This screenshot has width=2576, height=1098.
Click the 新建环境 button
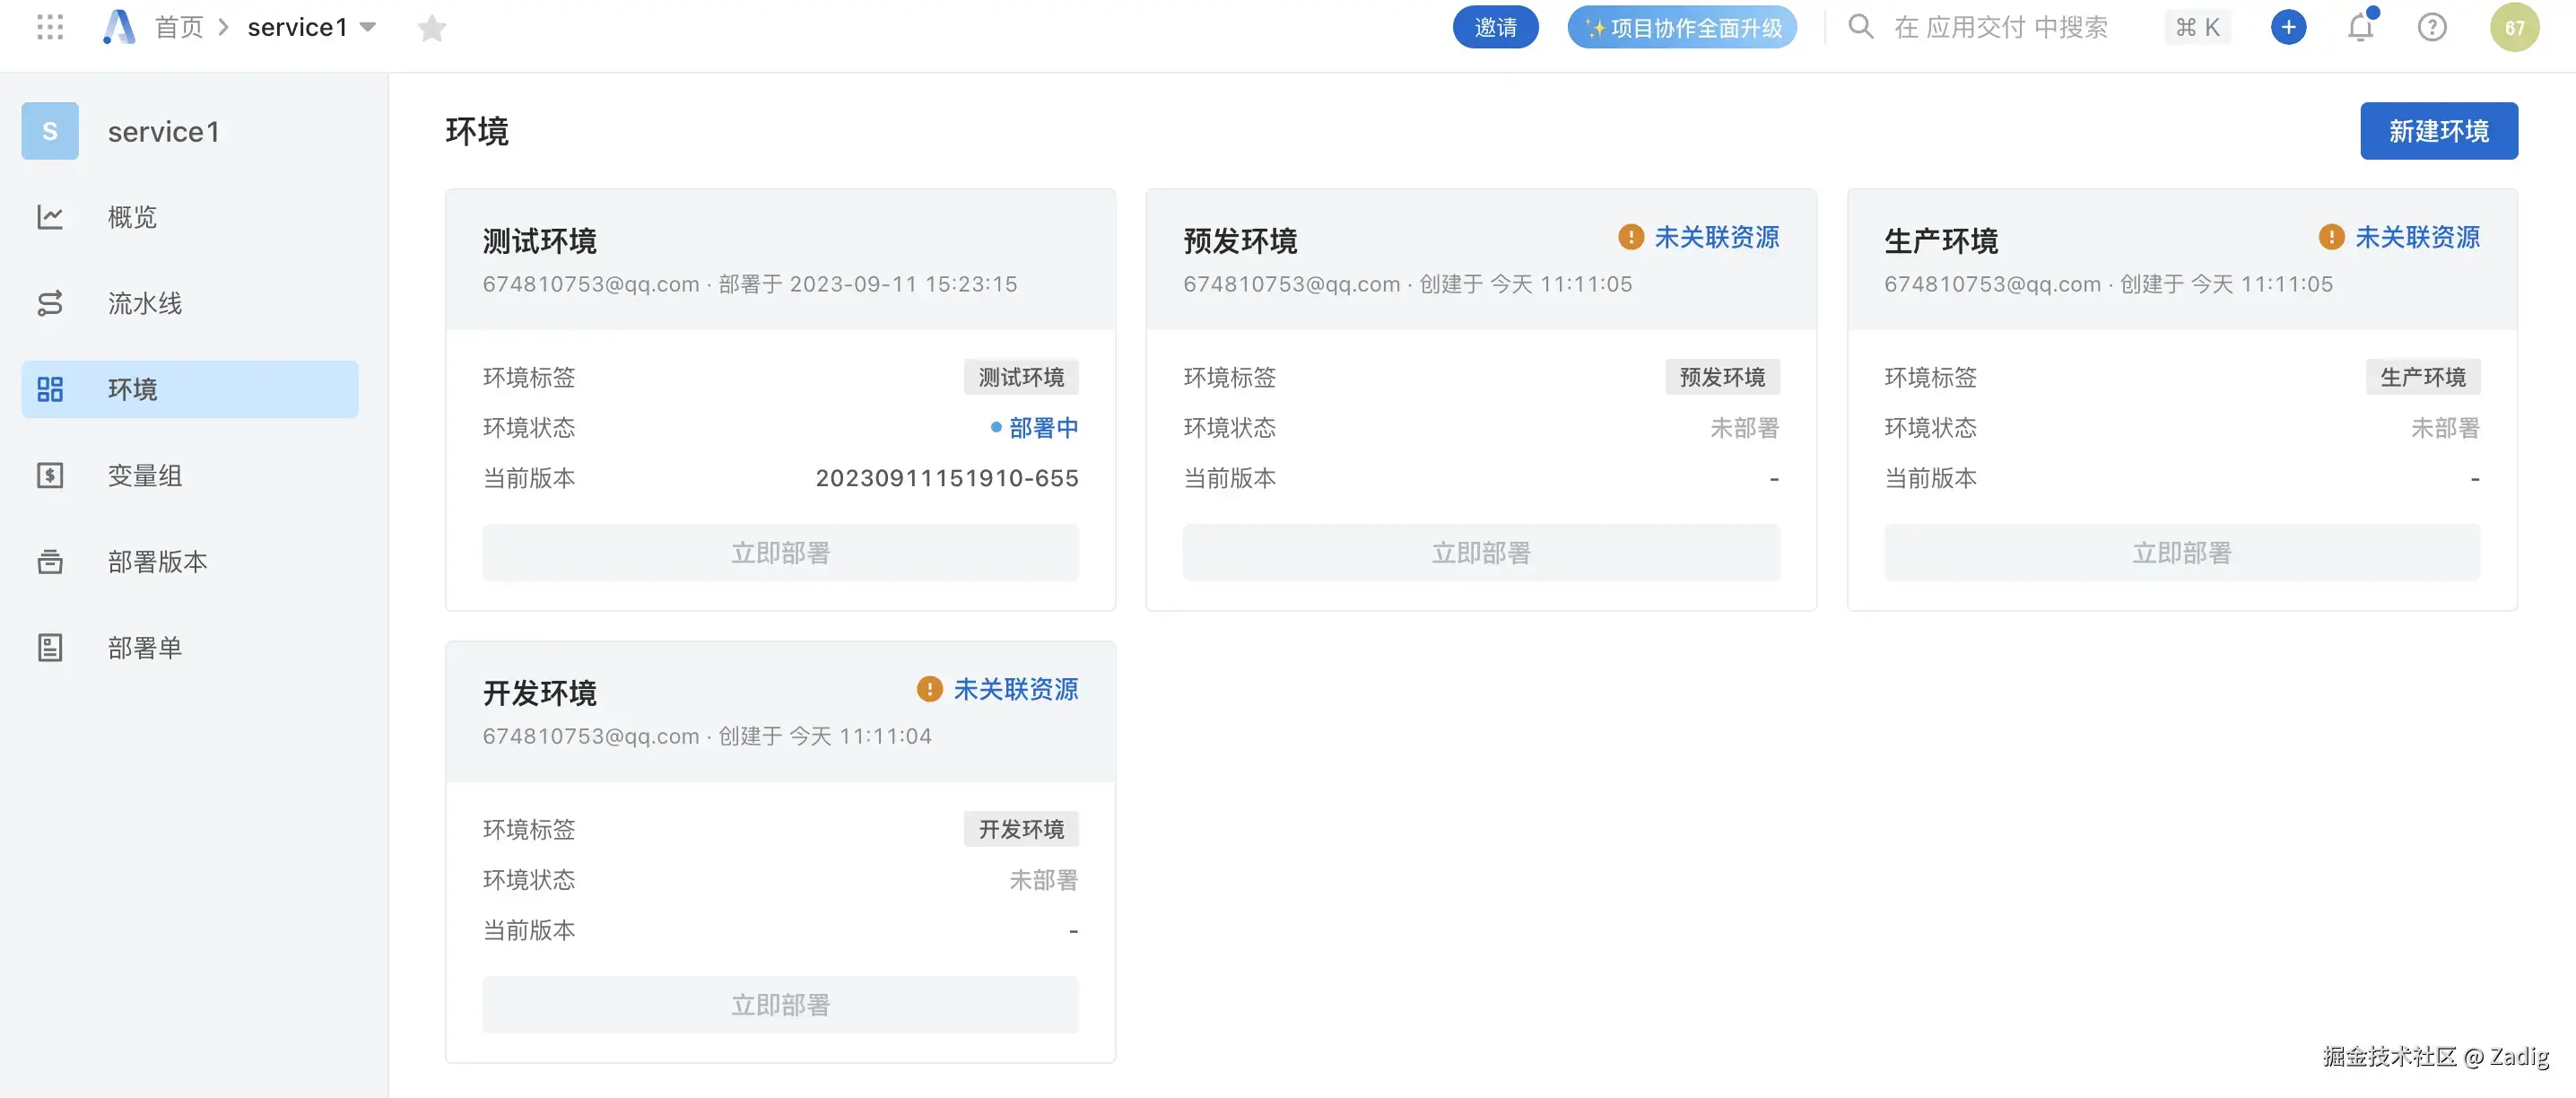[2439, 131]
